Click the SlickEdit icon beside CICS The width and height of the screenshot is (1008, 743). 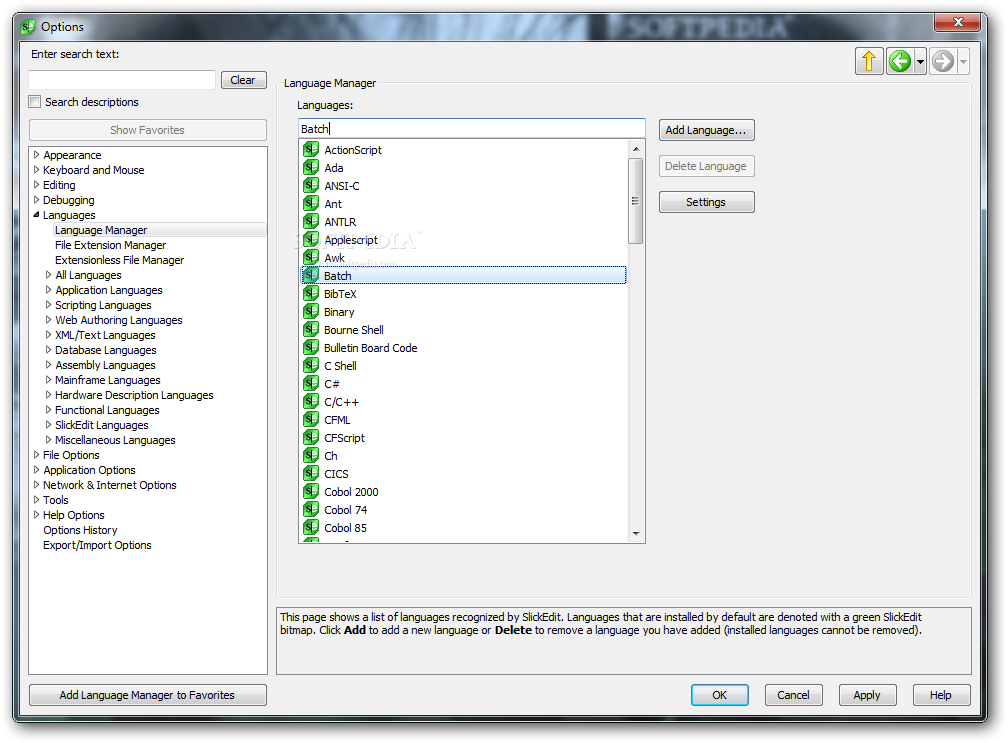311,473
